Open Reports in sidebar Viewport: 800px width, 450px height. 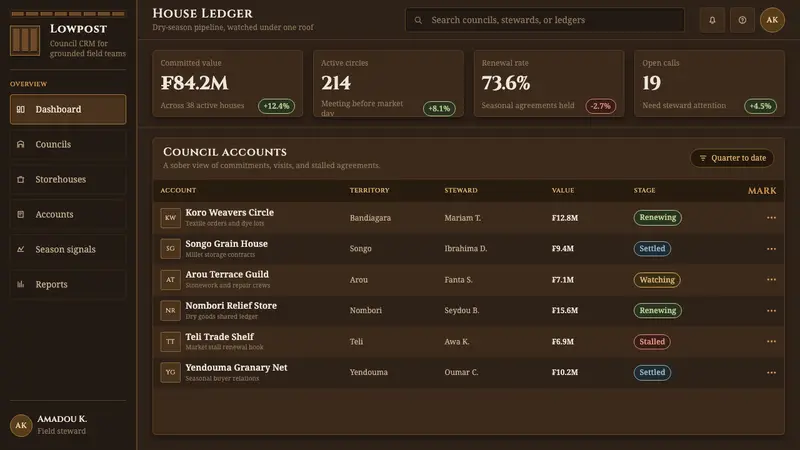point(68,284)
